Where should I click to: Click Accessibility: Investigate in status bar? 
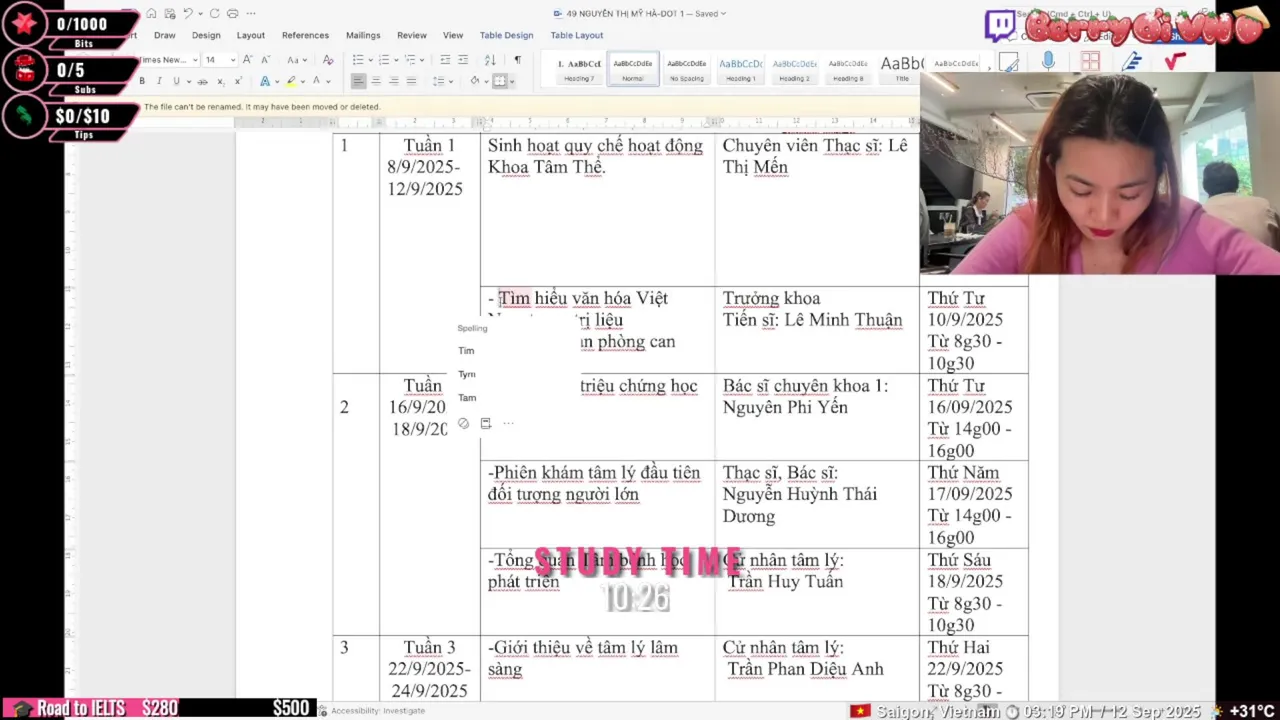point(378,711)
